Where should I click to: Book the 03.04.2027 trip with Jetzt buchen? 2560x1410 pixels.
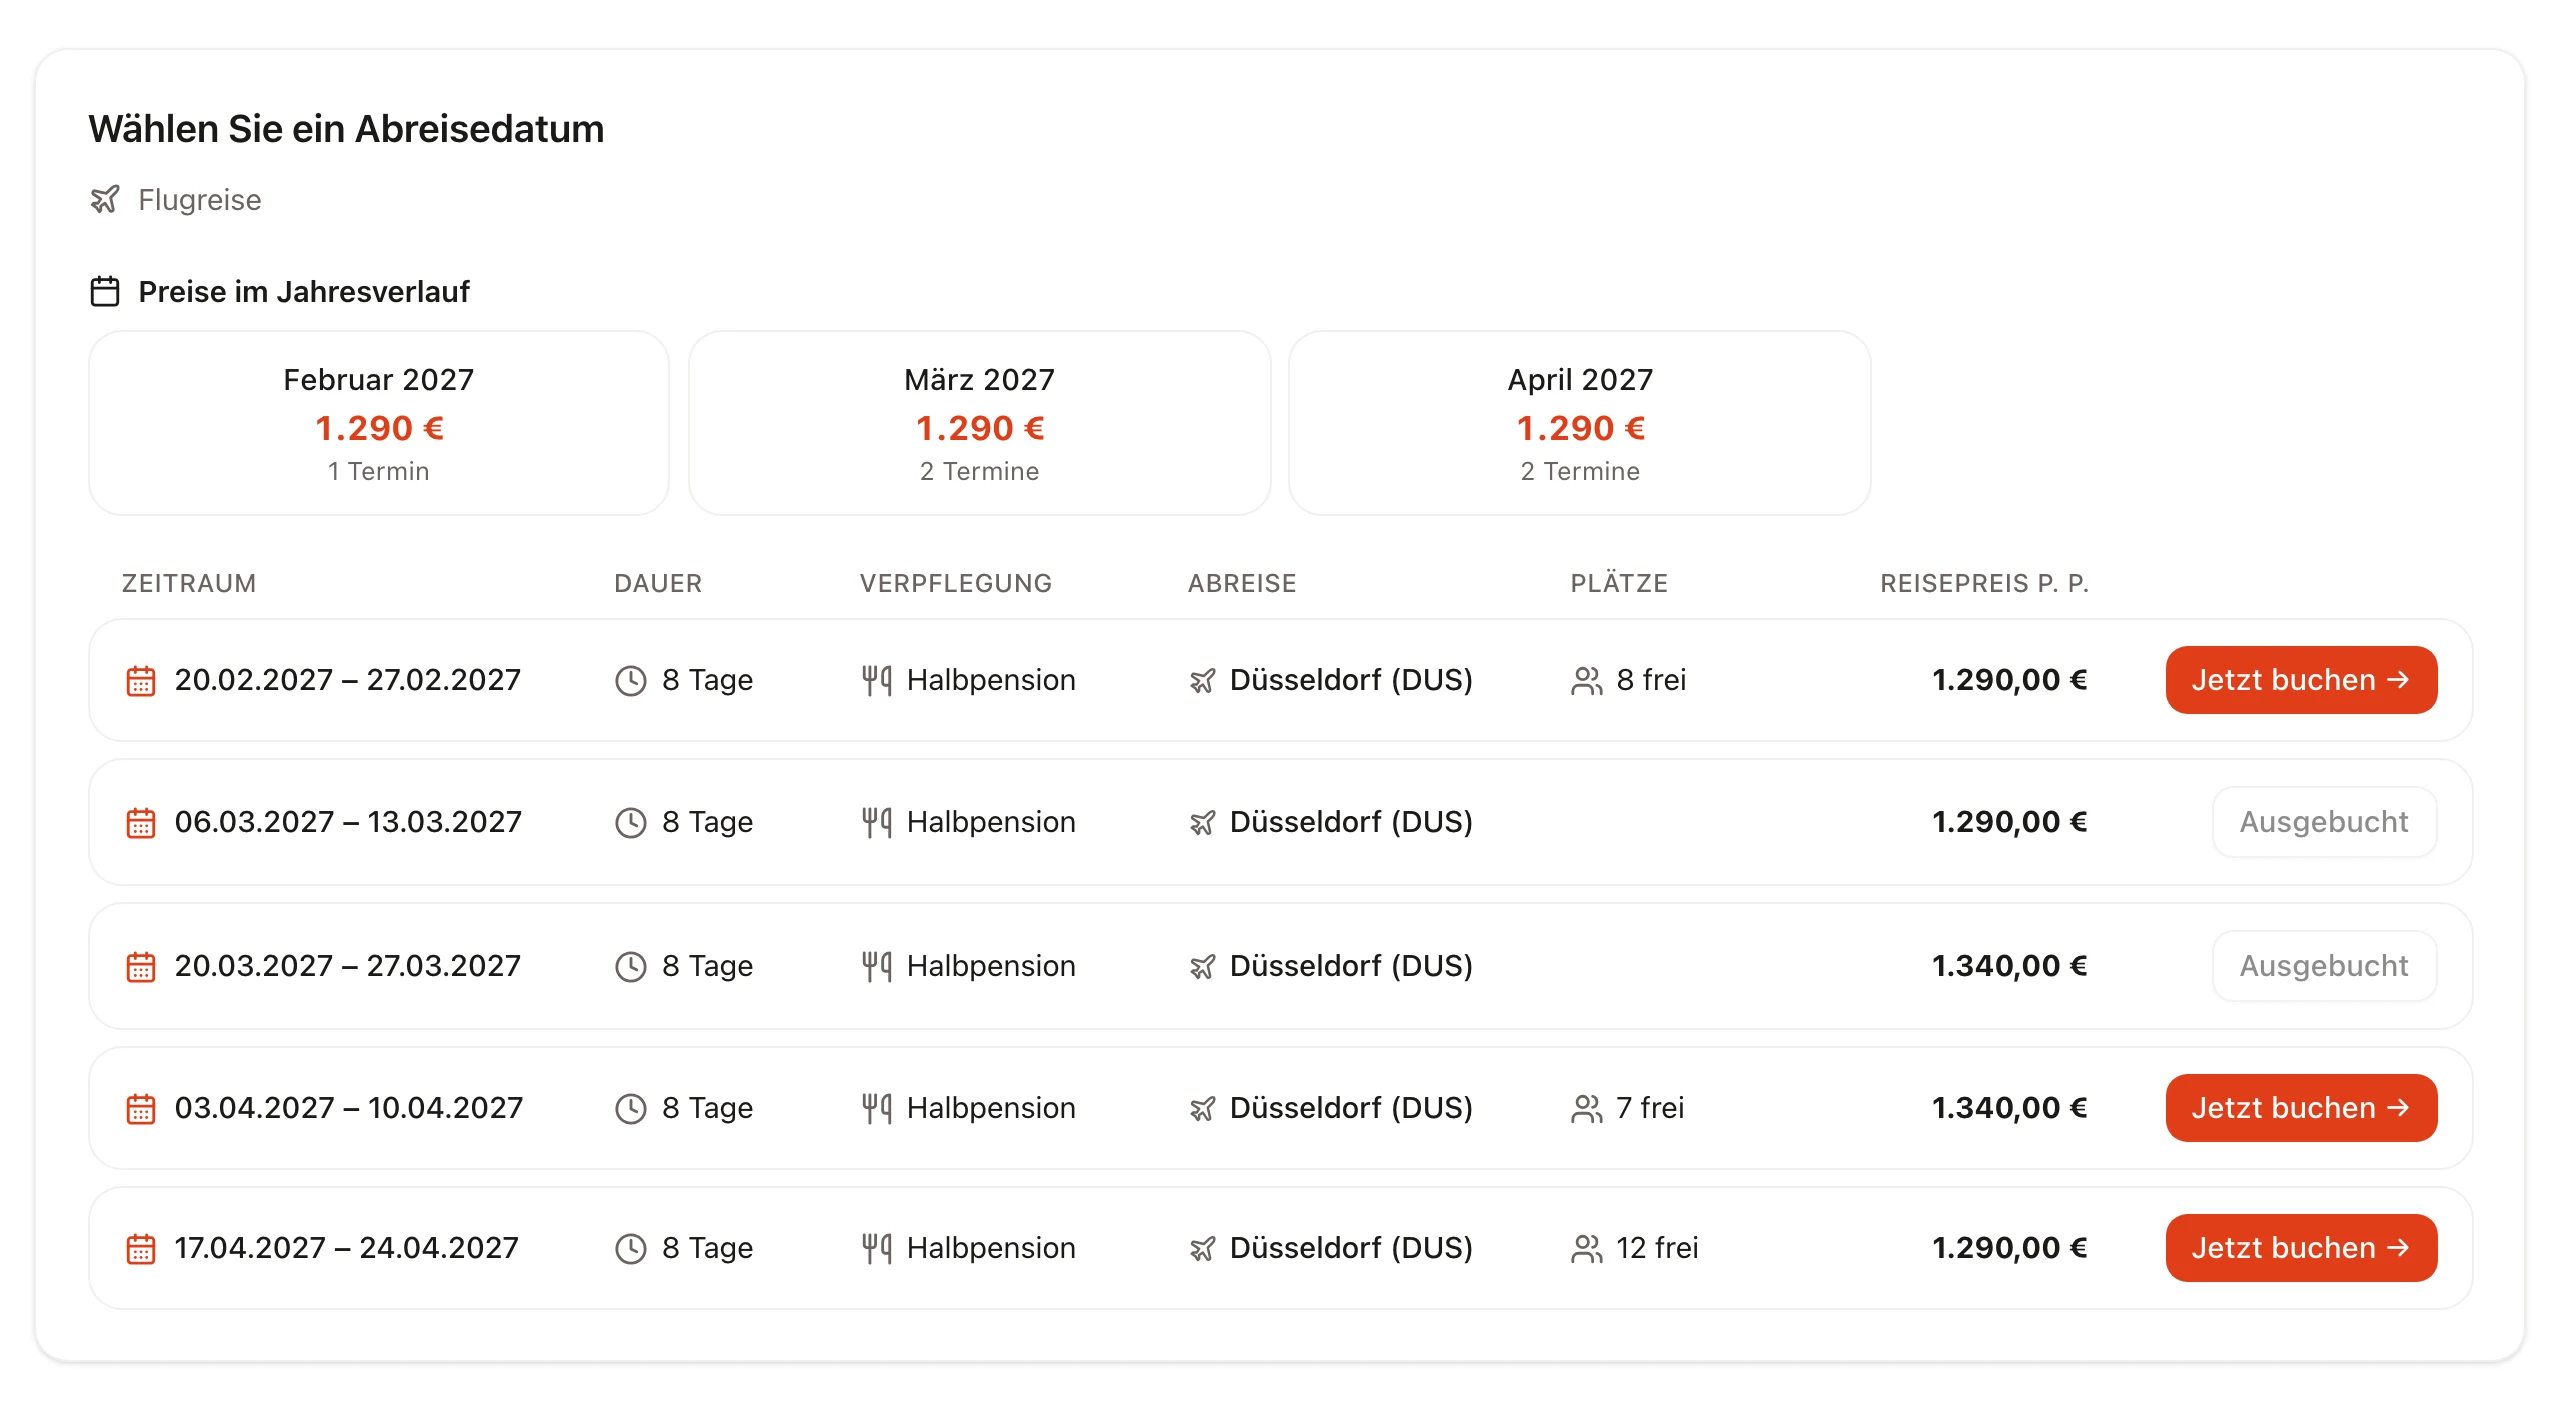tap(2301, 1108)
